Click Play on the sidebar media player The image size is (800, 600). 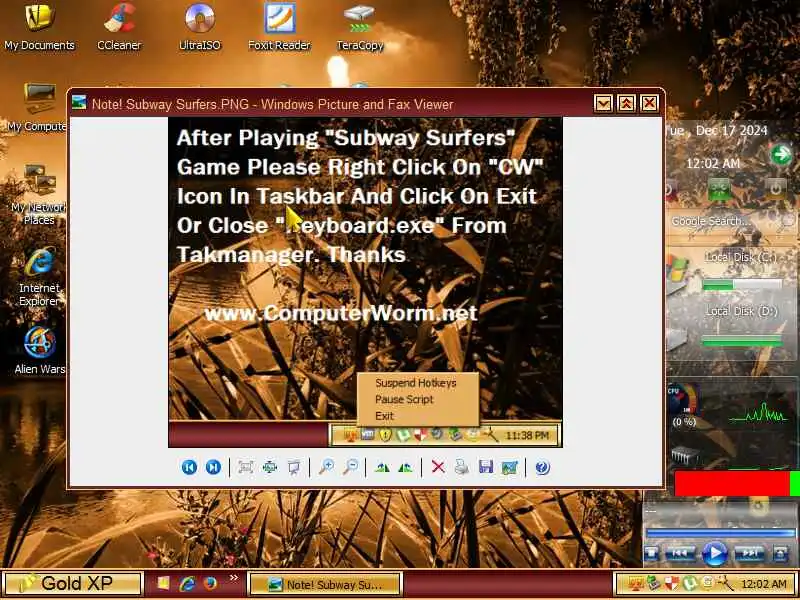[x=714, y=553]
